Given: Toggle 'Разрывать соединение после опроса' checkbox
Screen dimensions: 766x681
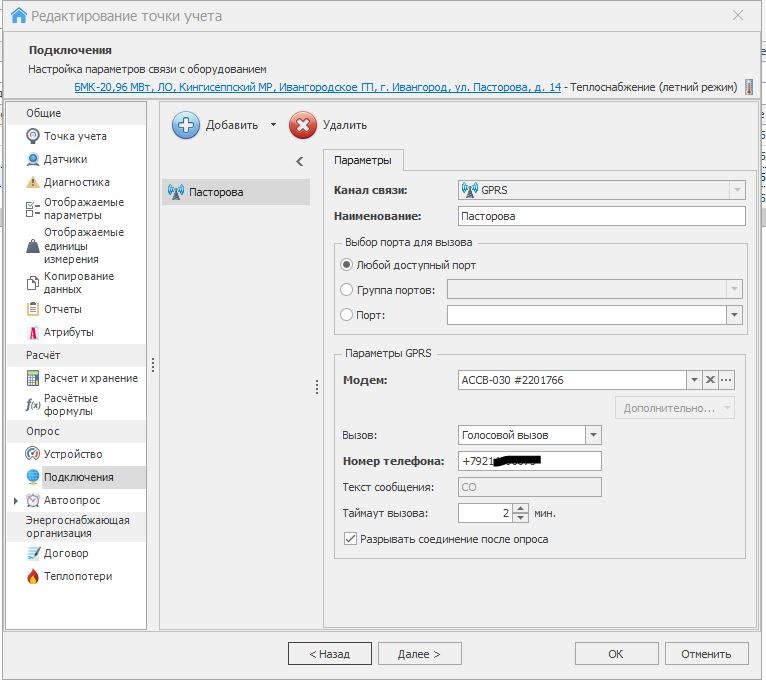Looking at the screenshot, I should (x=350, y=539).
